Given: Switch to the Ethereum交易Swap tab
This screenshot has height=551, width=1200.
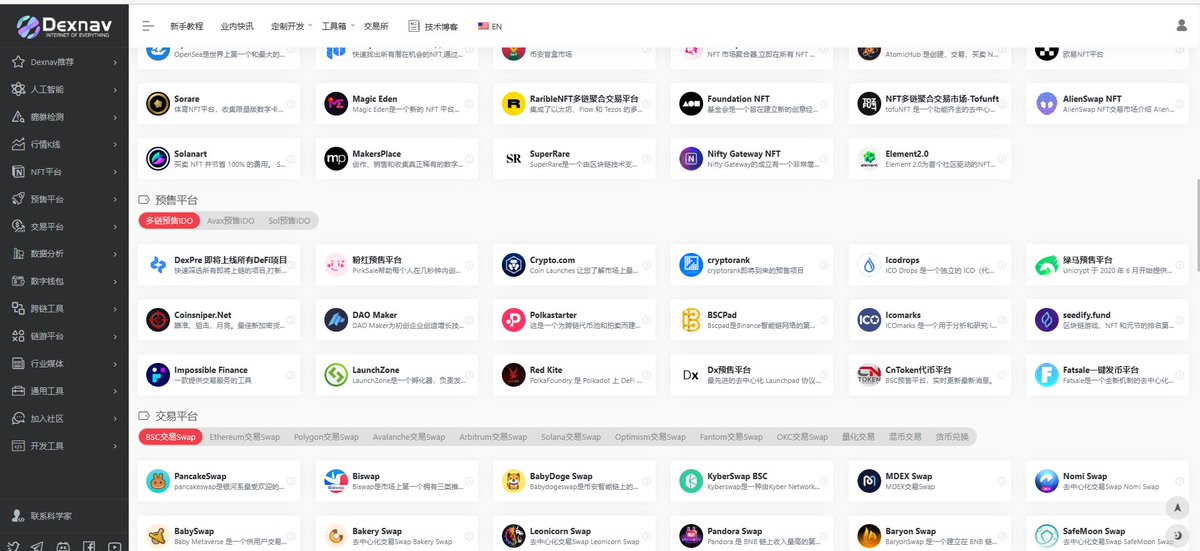Looking at the screenshot, I should pyautogui.click(x=244, y=437).
